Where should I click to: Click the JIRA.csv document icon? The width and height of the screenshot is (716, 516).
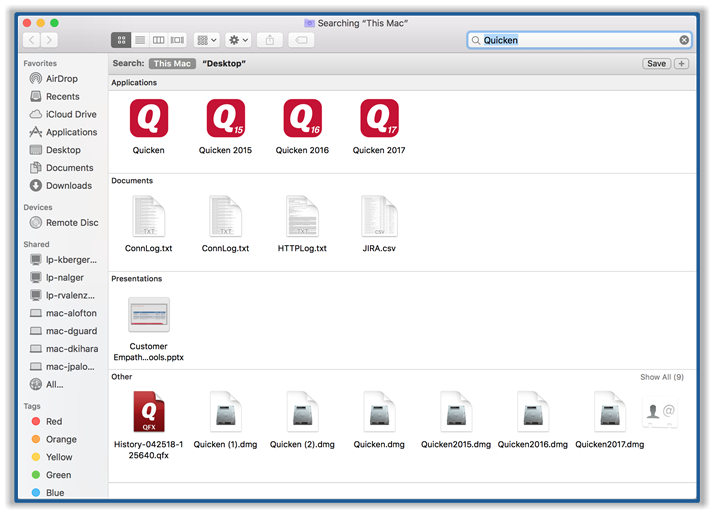coord(379,216)
